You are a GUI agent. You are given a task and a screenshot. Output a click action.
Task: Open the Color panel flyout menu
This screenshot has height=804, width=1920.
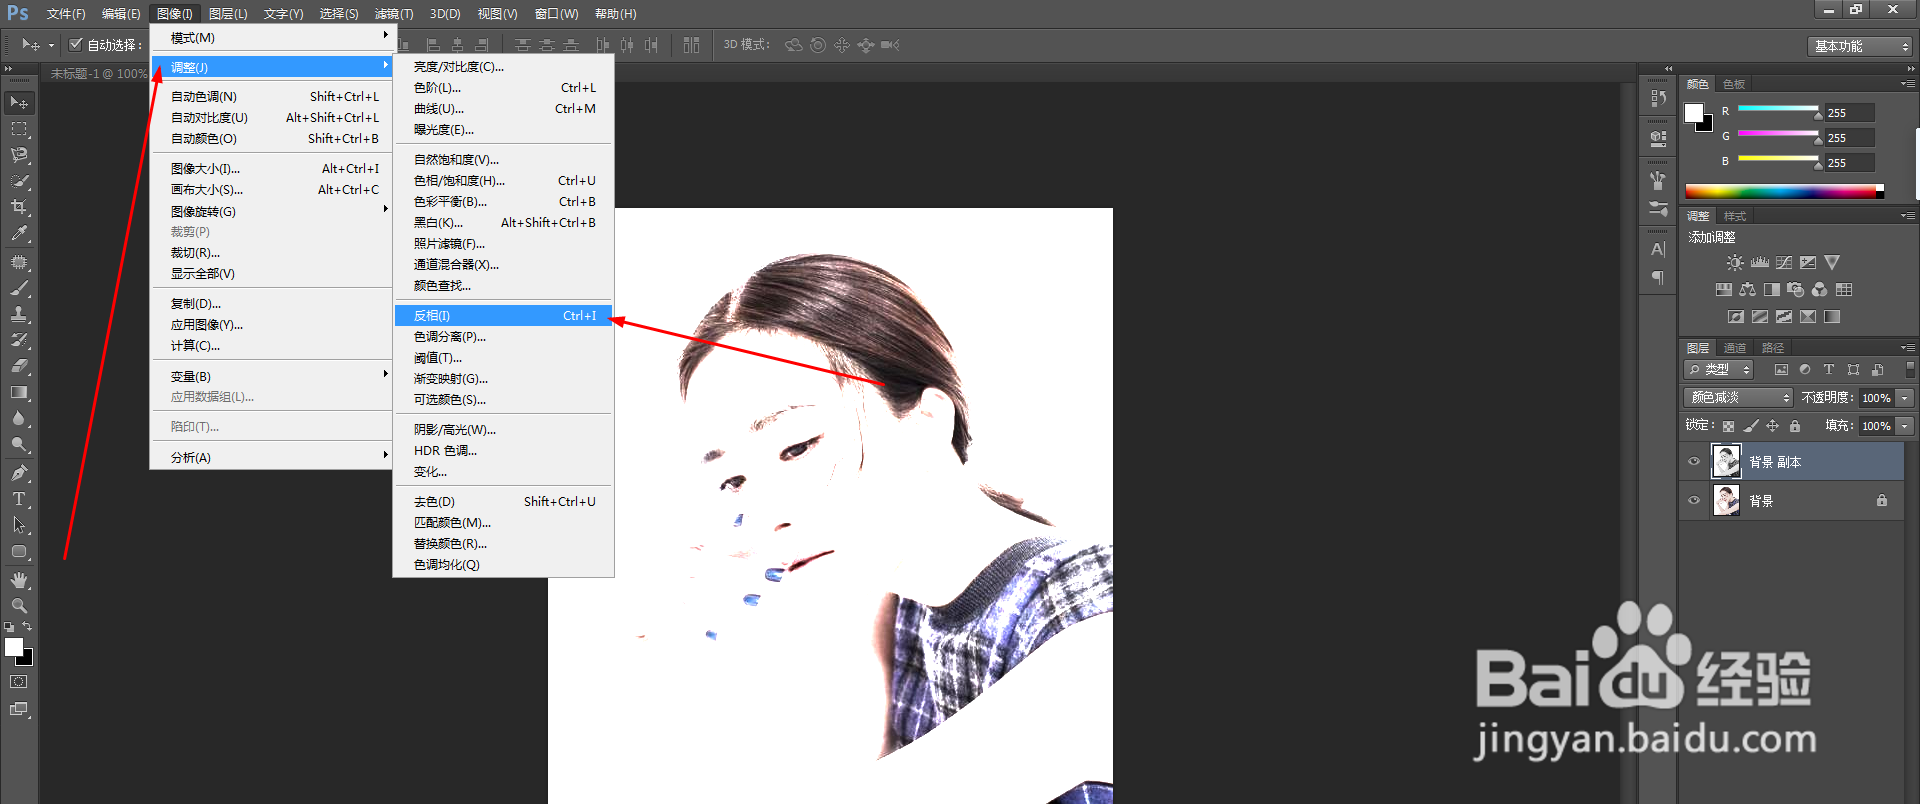(1907, 84)
